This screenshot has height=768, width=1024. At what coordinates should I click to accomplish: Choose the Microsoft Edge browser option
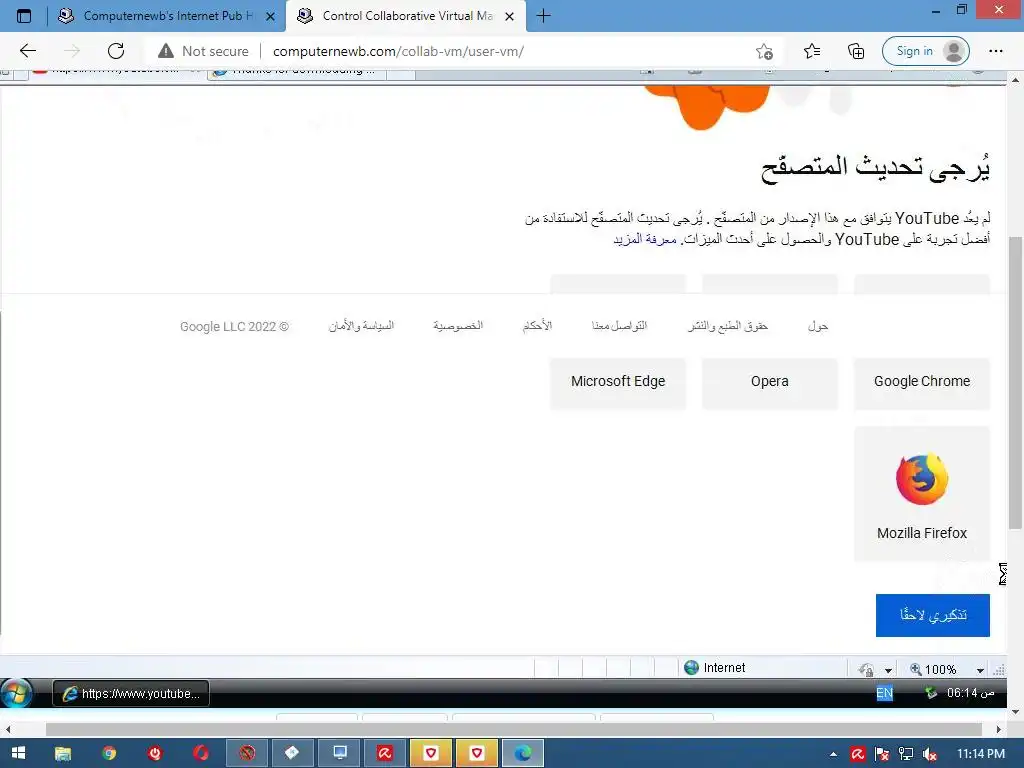click(x=618, y=383)
